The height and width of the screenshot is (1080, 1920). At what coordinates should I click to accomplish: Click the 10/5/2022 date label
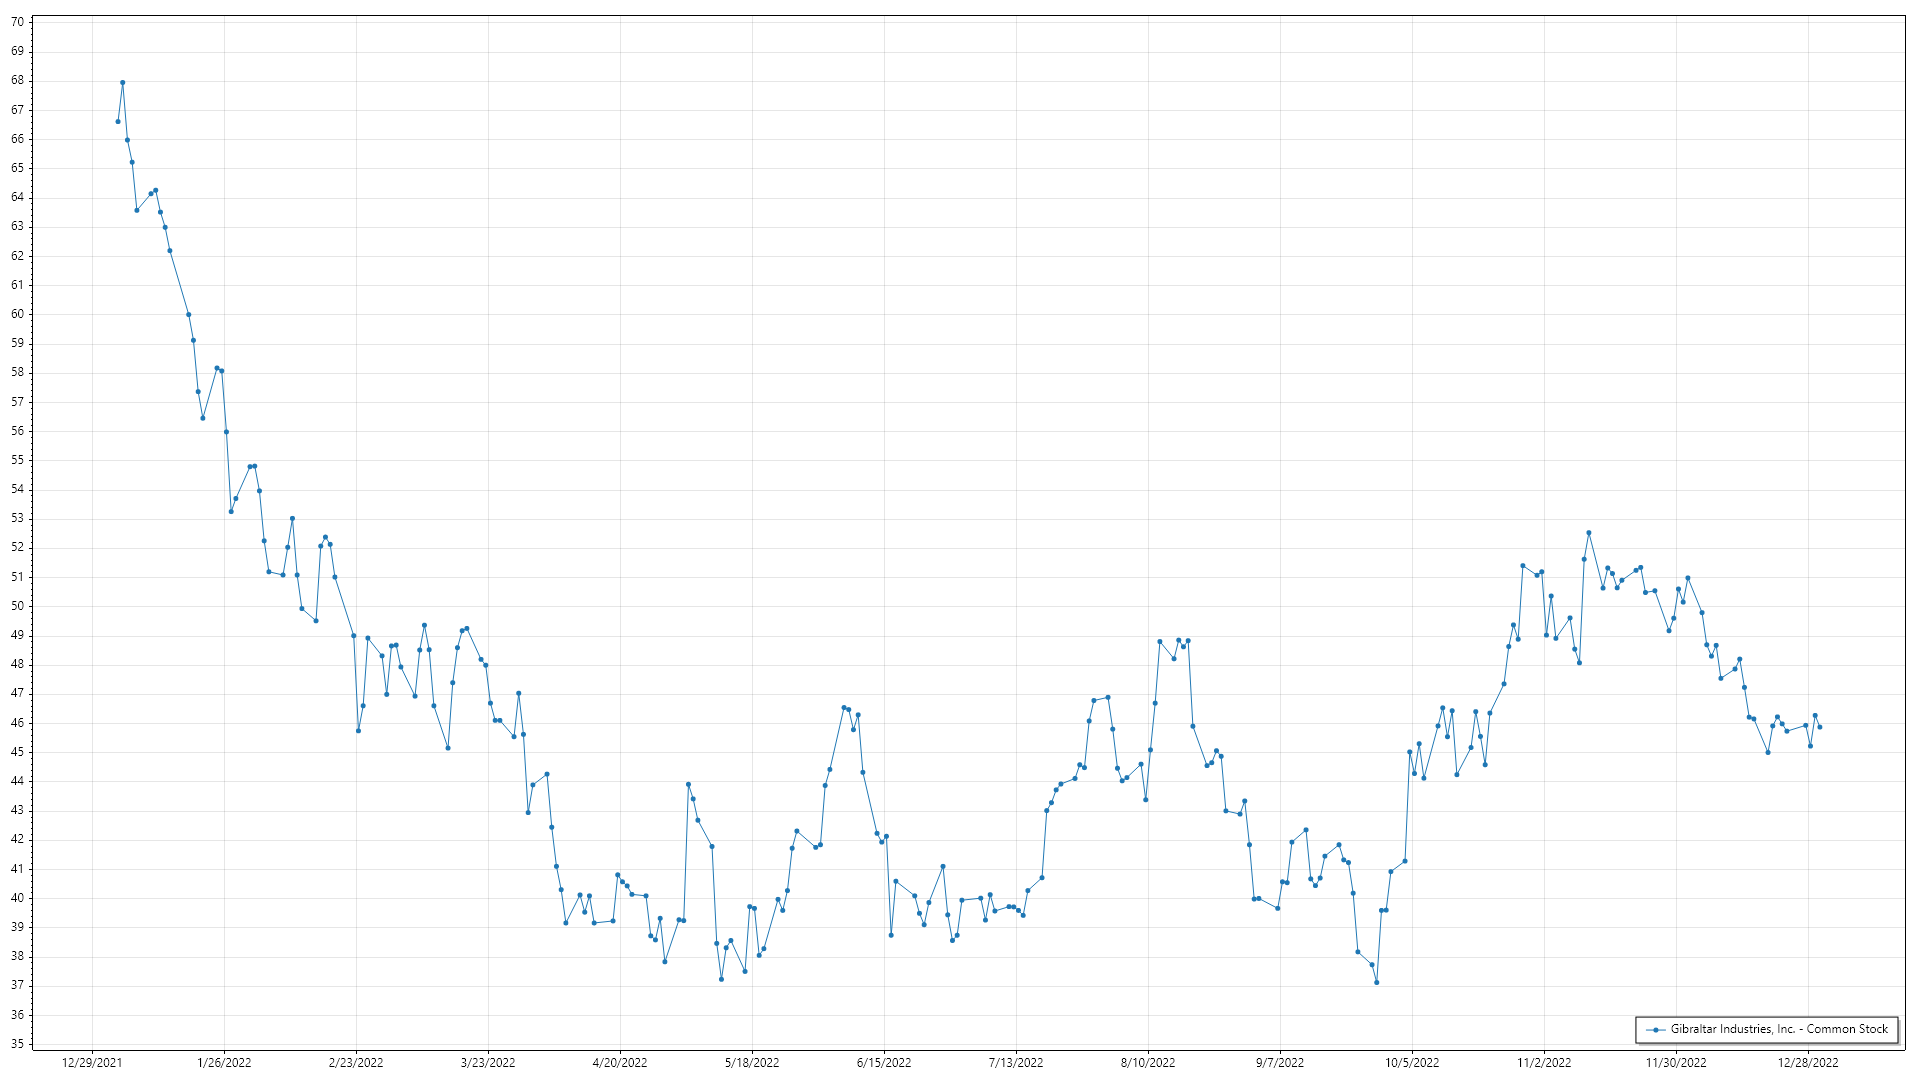1412,1063
